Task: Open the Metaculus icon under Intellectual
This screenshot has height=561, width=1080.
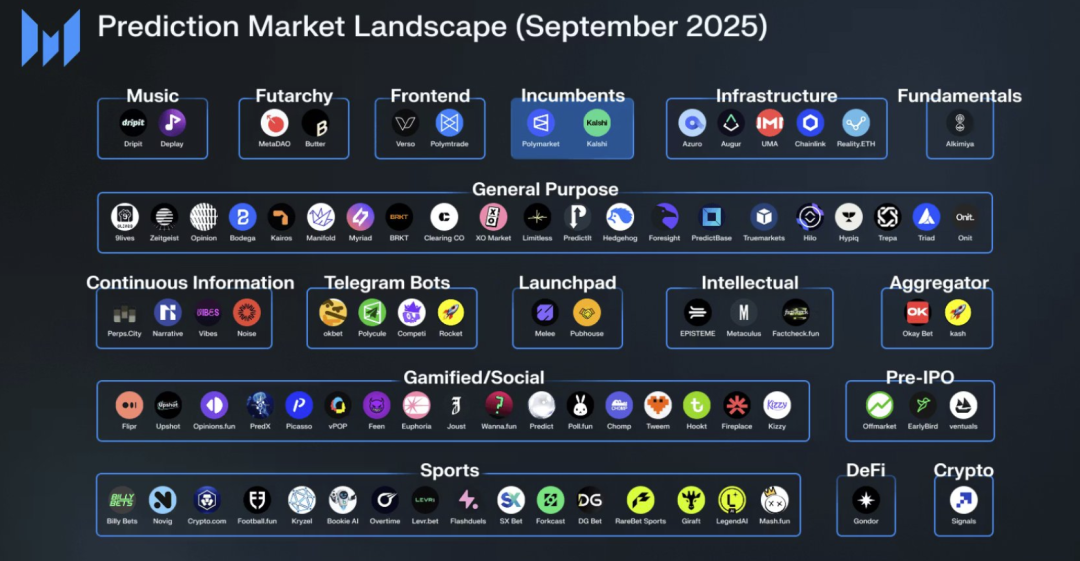Action: point(744,313)
